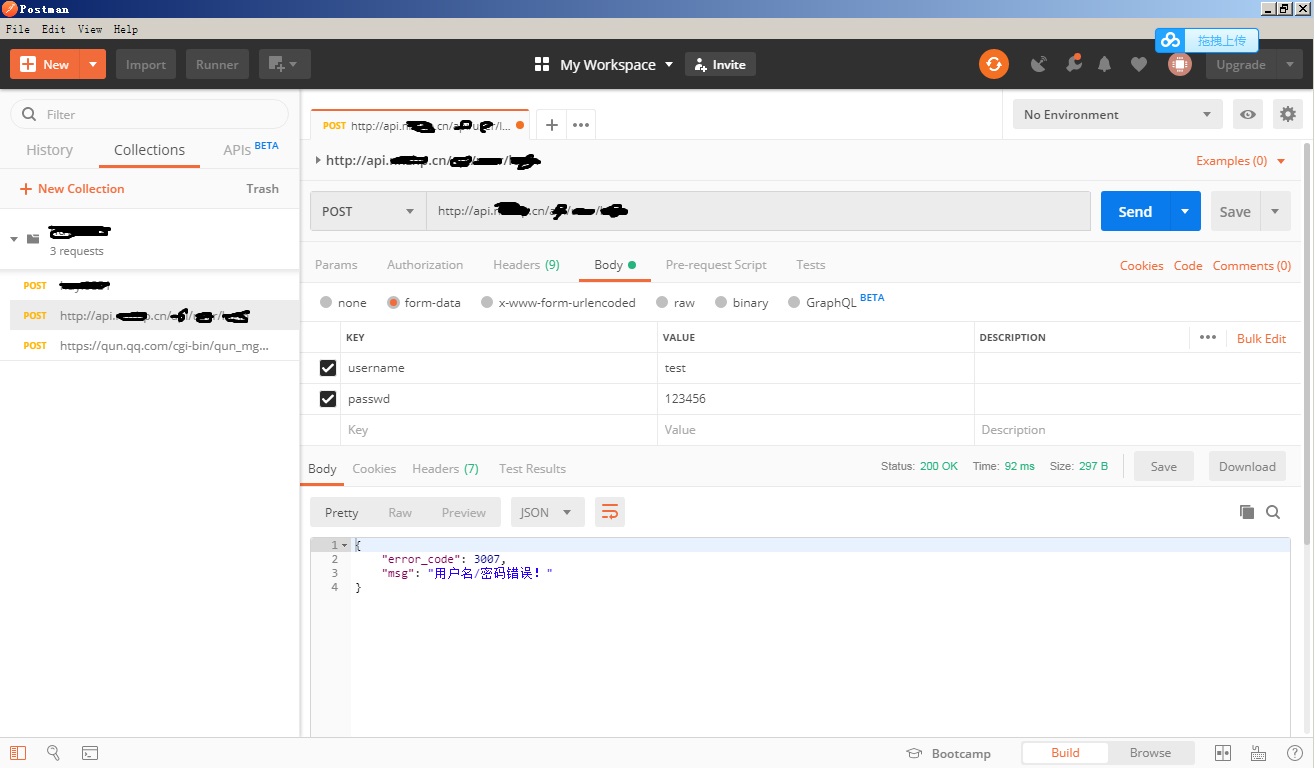Switch to Browse mode
Screen dimensions: 1315x768
click(1150, 753)
